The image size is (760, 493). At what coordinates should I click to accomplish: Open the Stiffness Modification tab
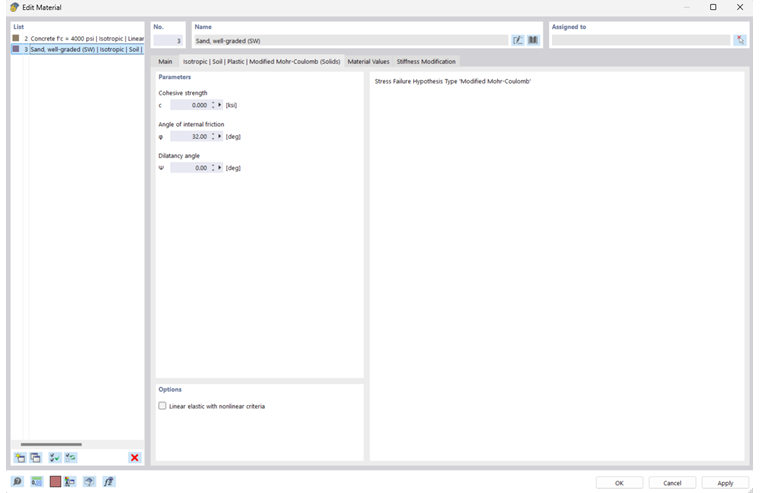pyautogui.click(x=426, y=62)
